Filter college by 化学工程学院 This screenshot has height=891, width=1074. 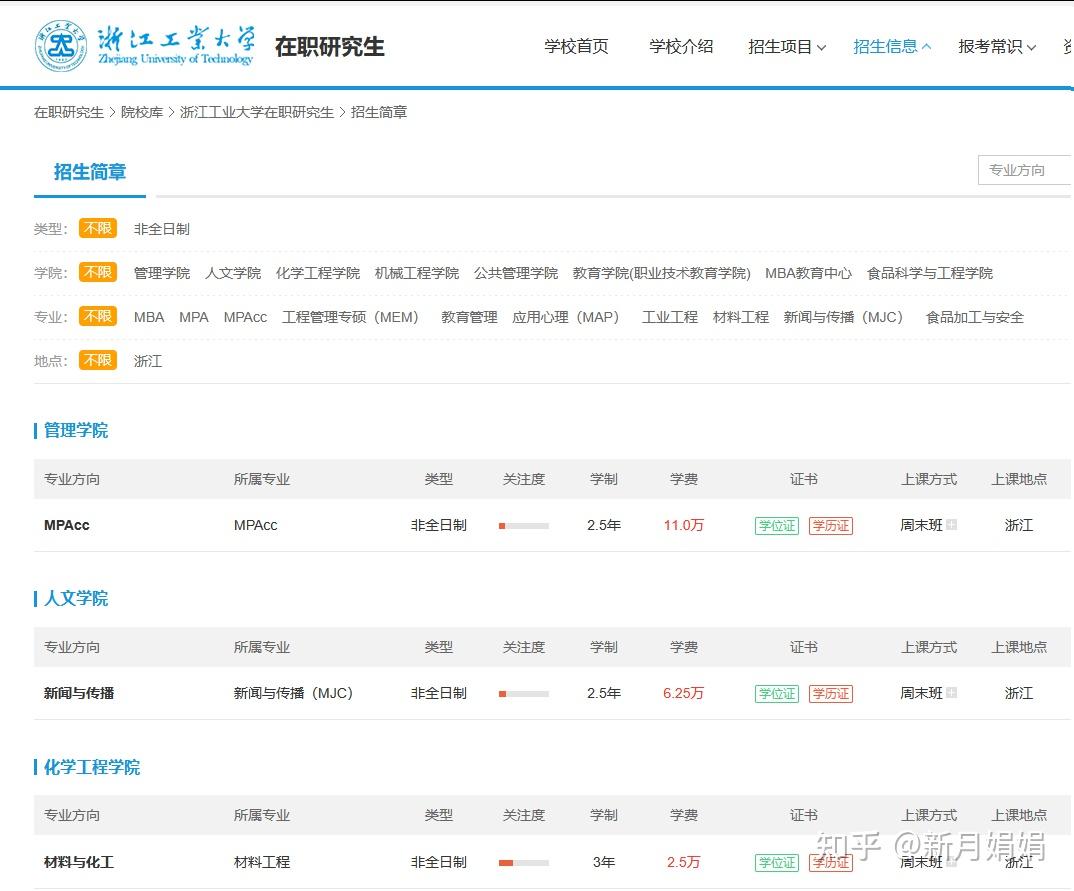318,273
